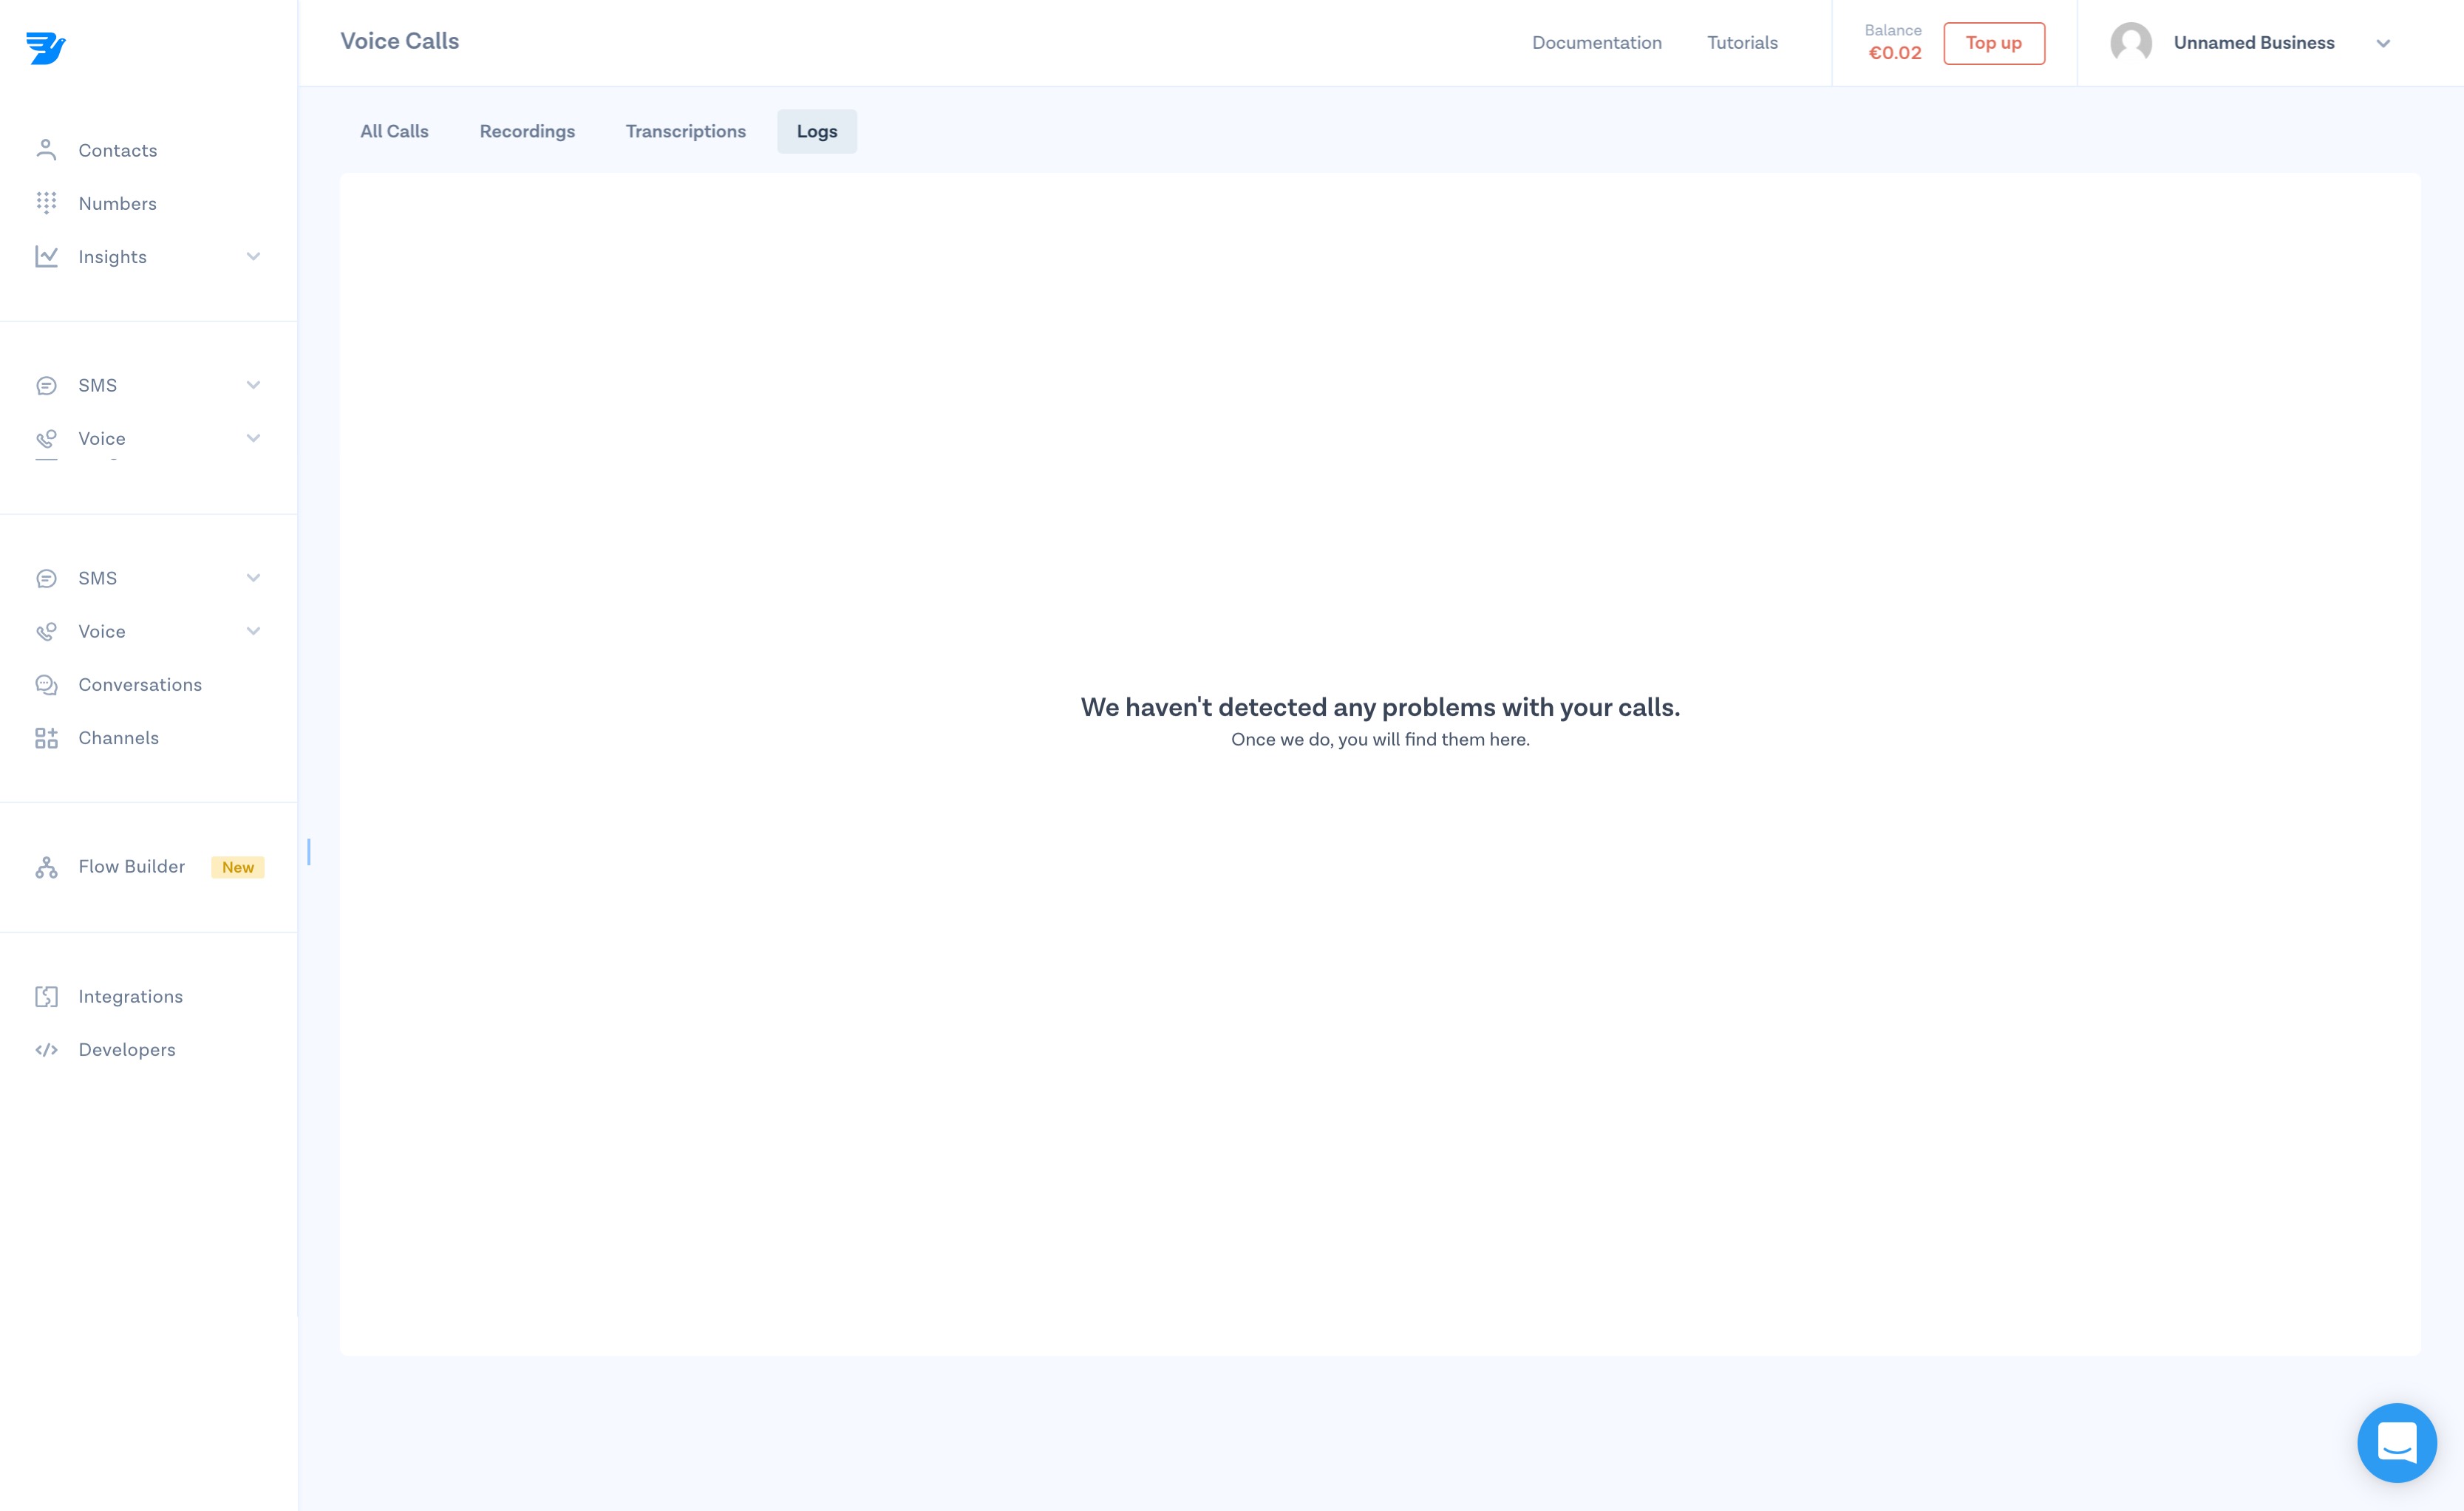
Task: Switch to the All Calls tab
Action: coord(394,131)
